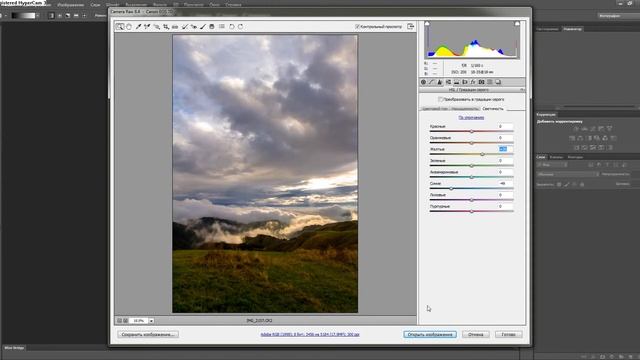Select the Zoom tool in Camera Raw toolbar
Screen dimensions: 640x360
tap(120, 27)
